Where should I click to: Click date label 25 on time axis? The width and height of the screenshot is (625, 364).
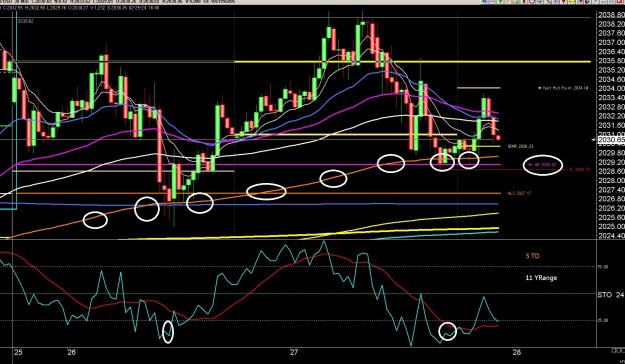tap(18, 352)
